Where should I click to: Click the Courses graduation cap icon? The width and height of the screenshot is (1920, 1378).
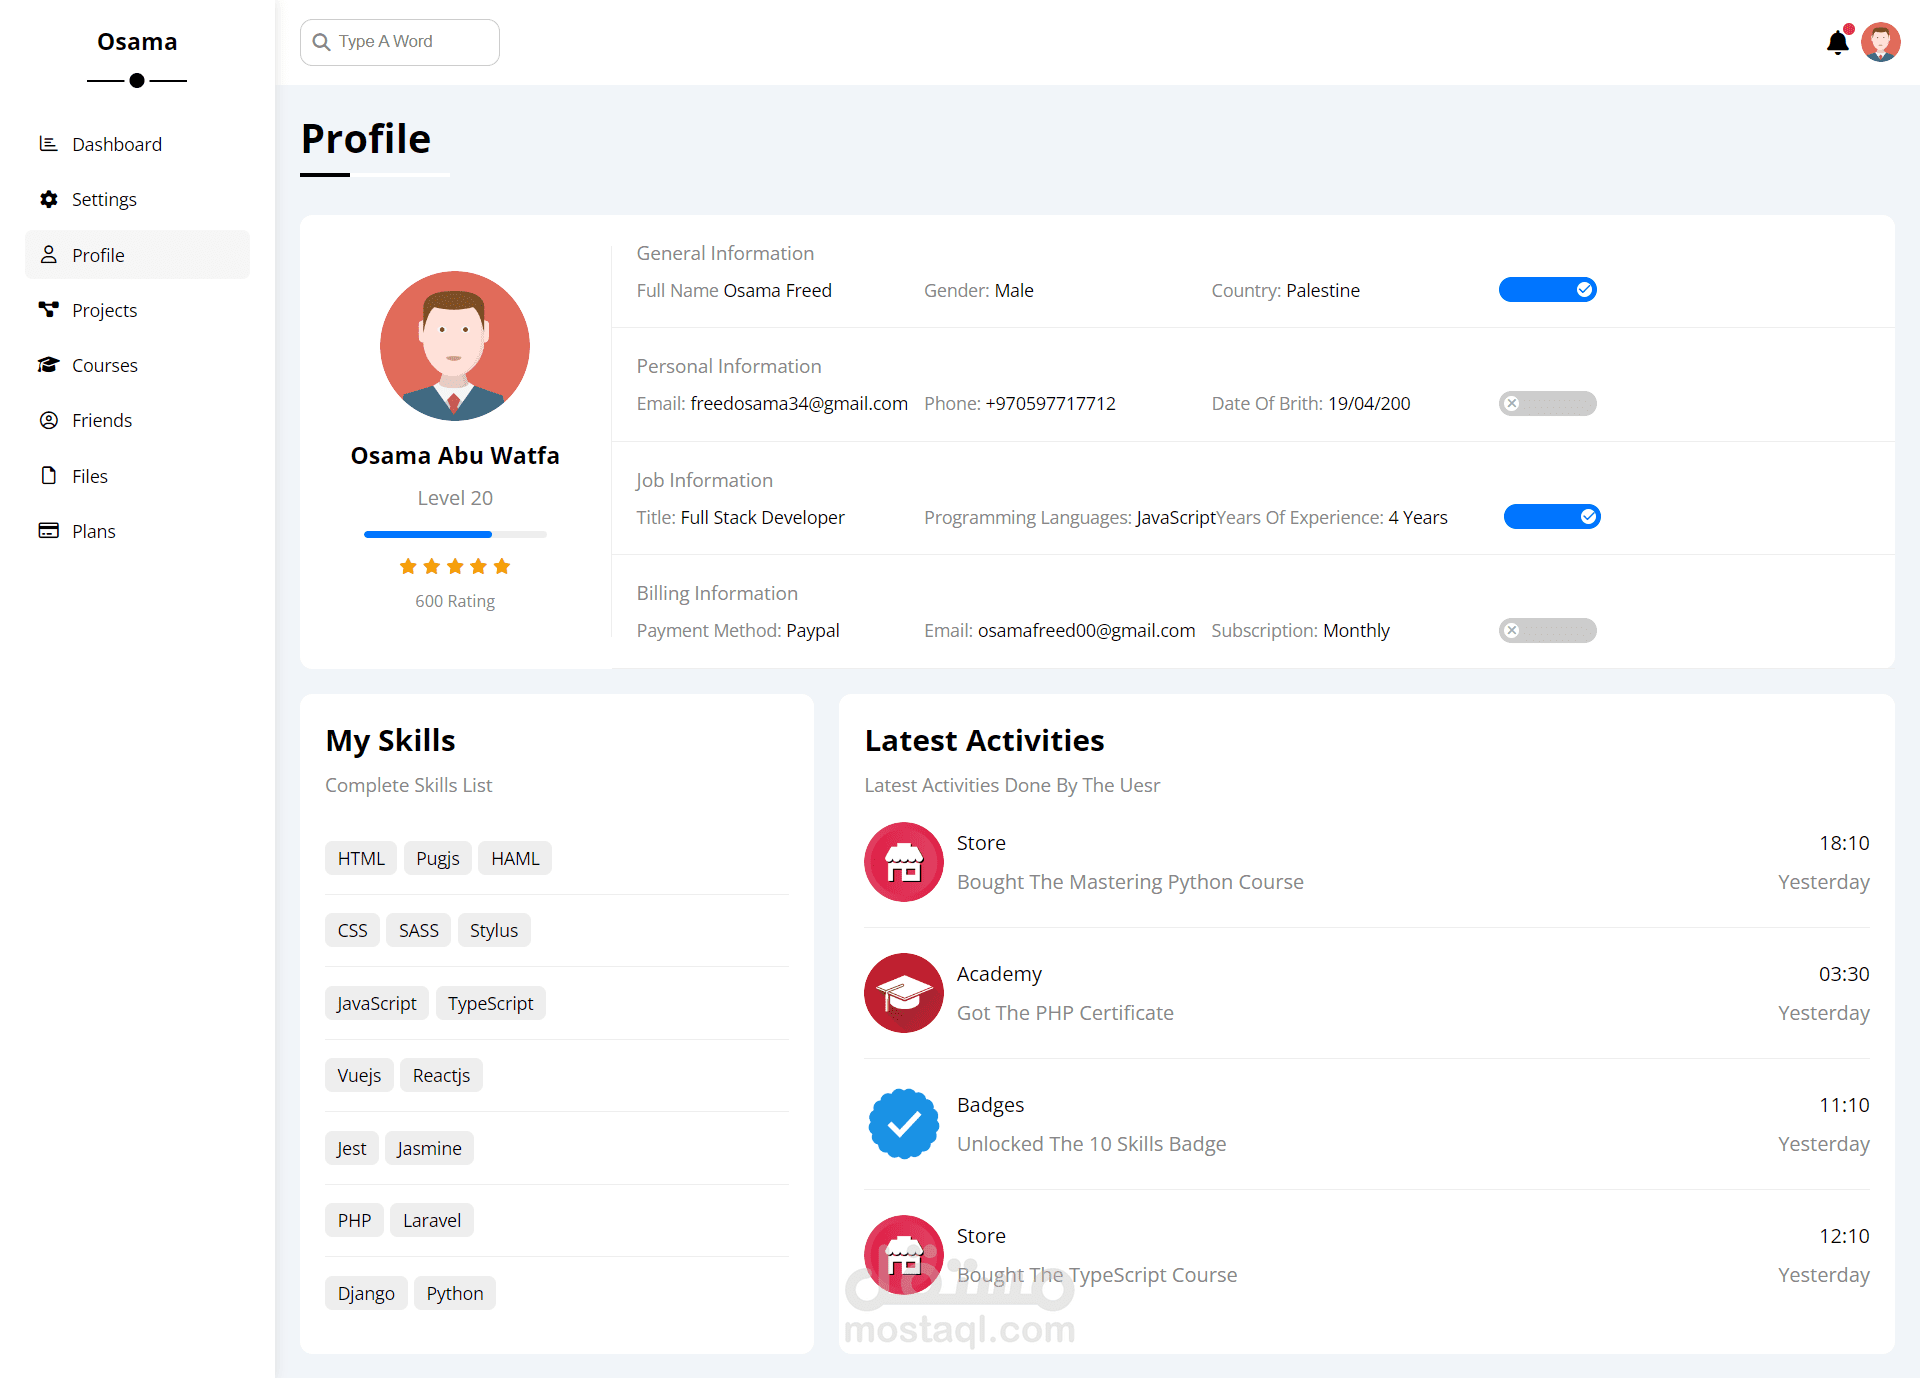click(x=48, y=365)
